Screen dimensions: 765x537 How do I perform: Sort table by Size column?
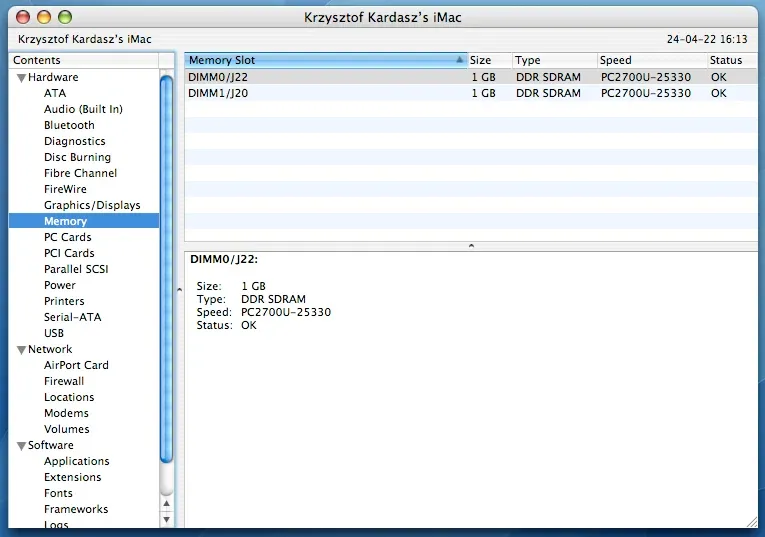489,60
